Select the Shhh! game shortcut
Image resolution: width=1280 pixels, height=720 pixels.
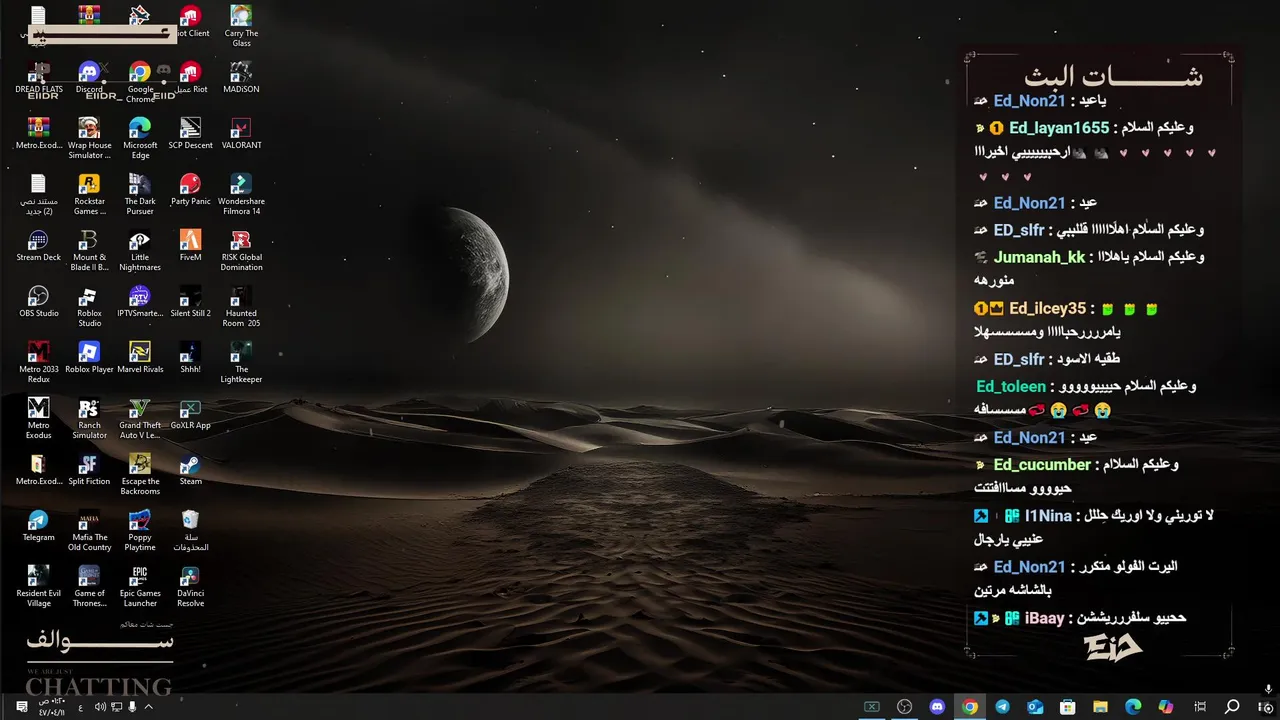pos(190,358)
